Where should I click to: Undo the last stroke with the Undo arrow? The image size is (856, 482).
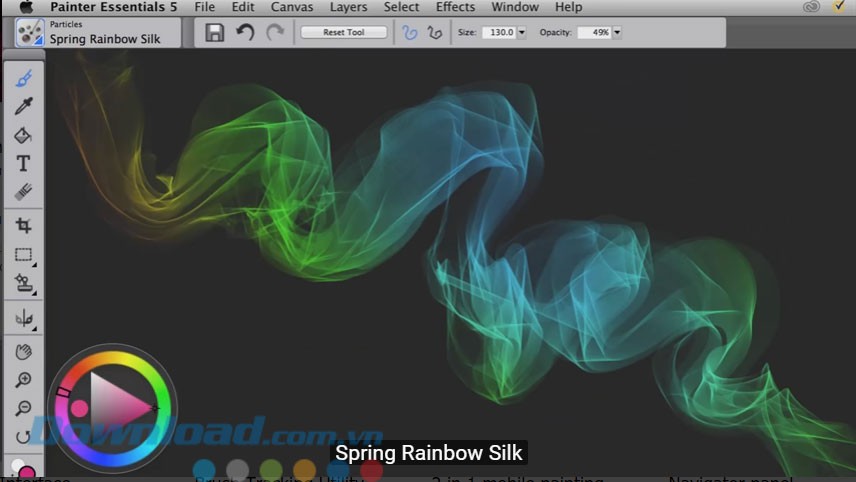point(245,32)
